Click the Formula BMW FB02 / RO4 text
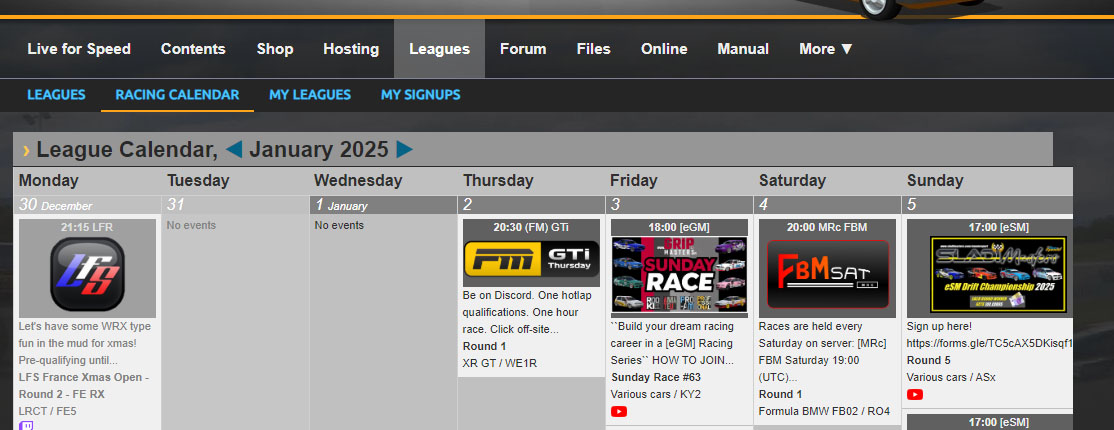The width and height of the screenshot is (1114, 430). (824, 412)
